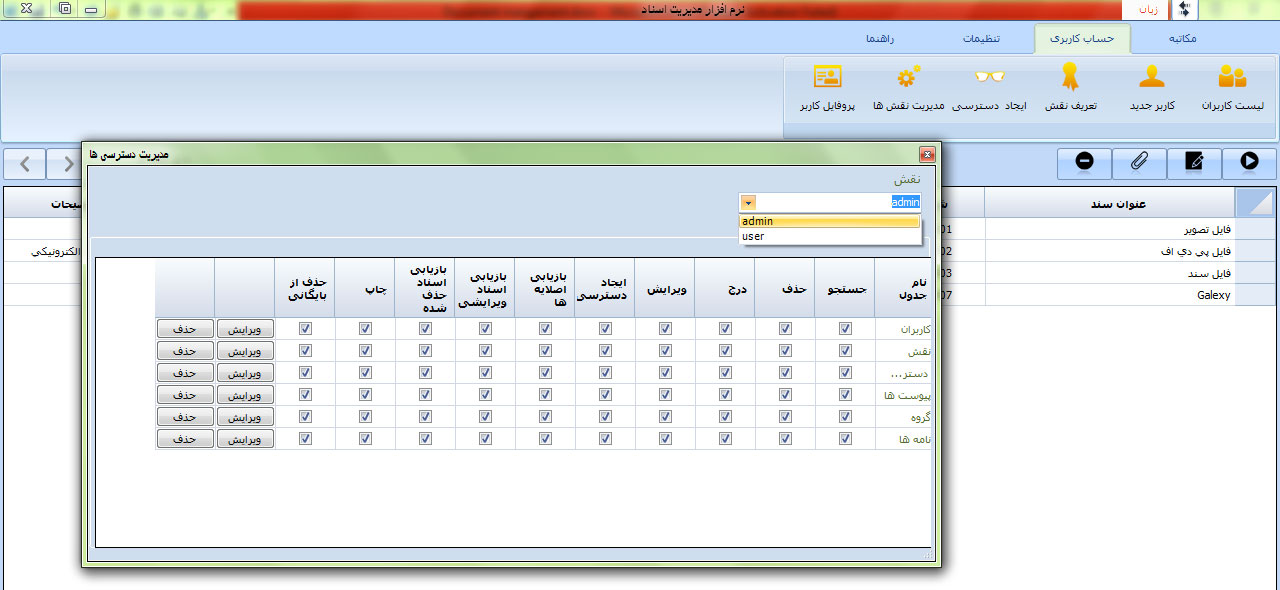Collapse the نقش role dropdown arrow
The height and width of the screenshot is (590, 1280).
point(748,202)
